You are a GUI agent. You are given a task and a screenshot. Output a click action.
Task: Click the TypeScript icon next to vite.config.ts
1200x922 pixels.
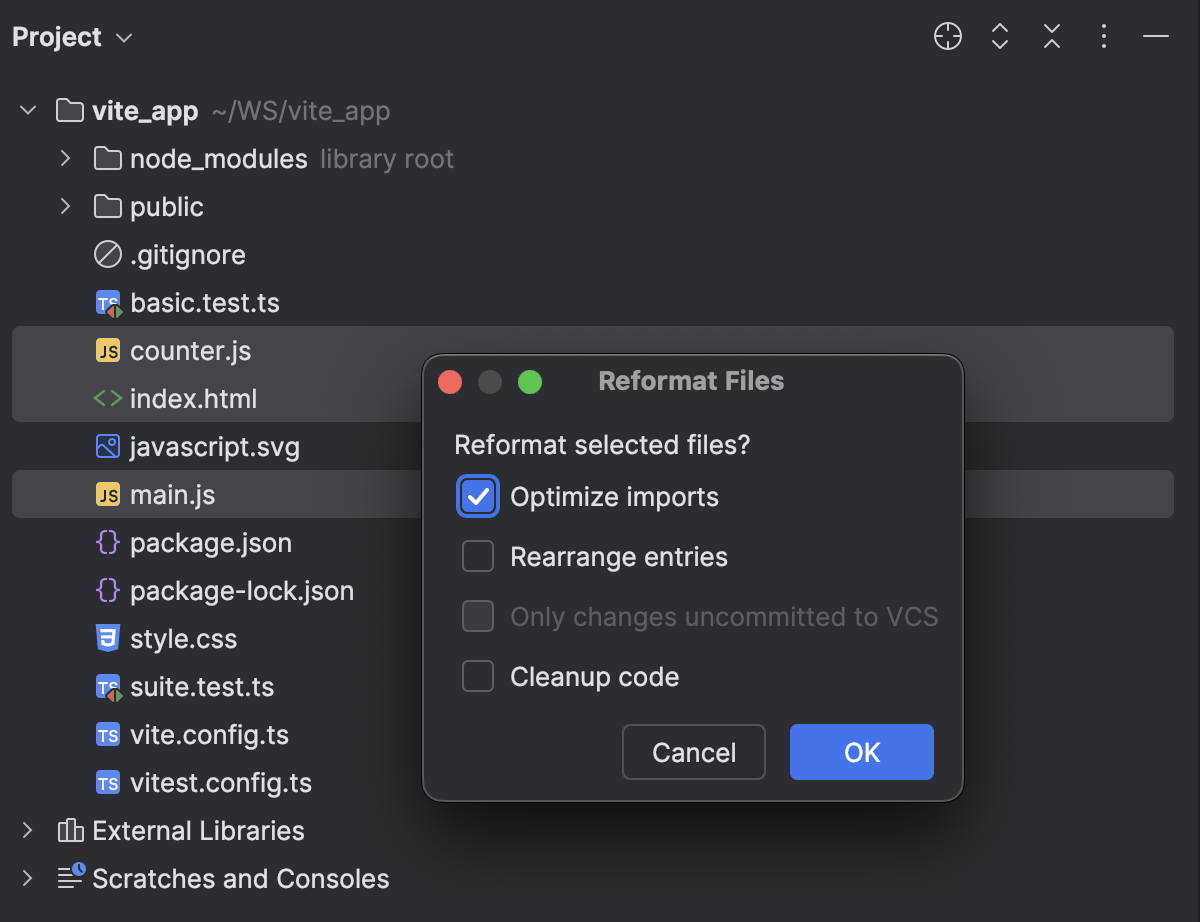(x=109, y=734)
